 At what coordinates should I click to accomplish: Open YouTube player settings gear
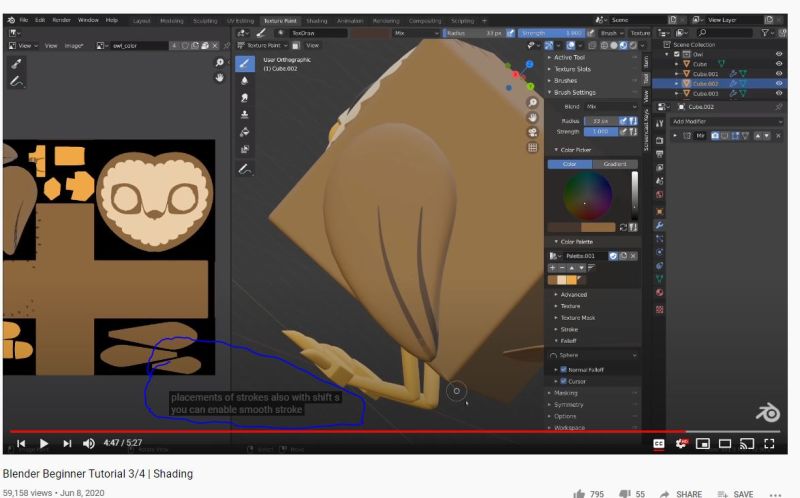pyautogui.click(x=681, y=443)
